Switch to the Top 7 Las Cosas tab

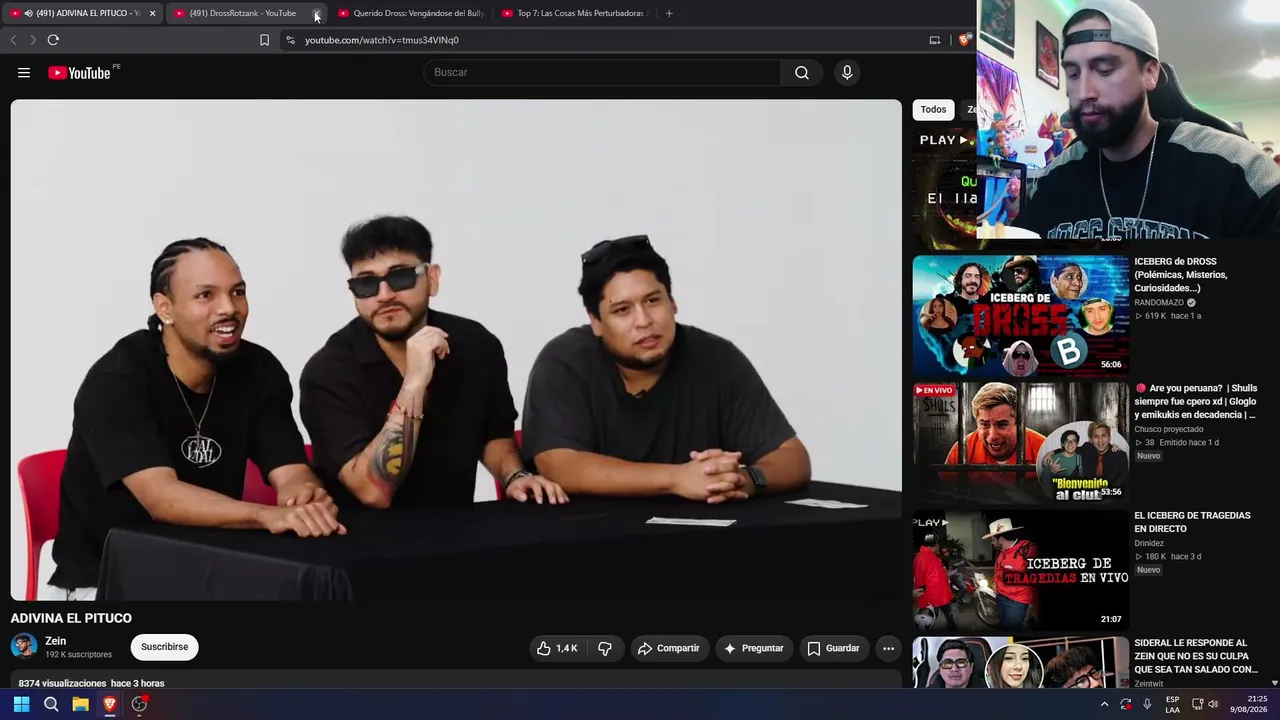coord(574,13)
